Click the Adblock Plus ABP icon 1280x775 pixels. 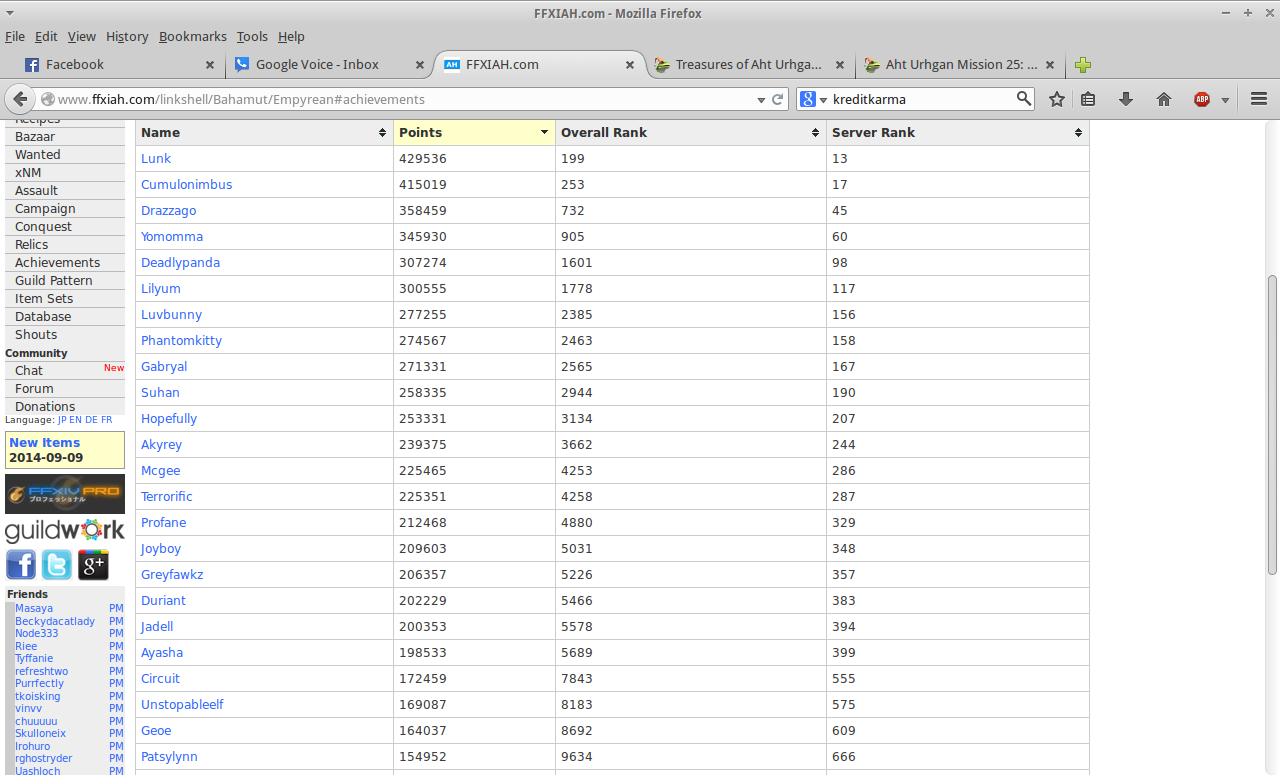1202,99
